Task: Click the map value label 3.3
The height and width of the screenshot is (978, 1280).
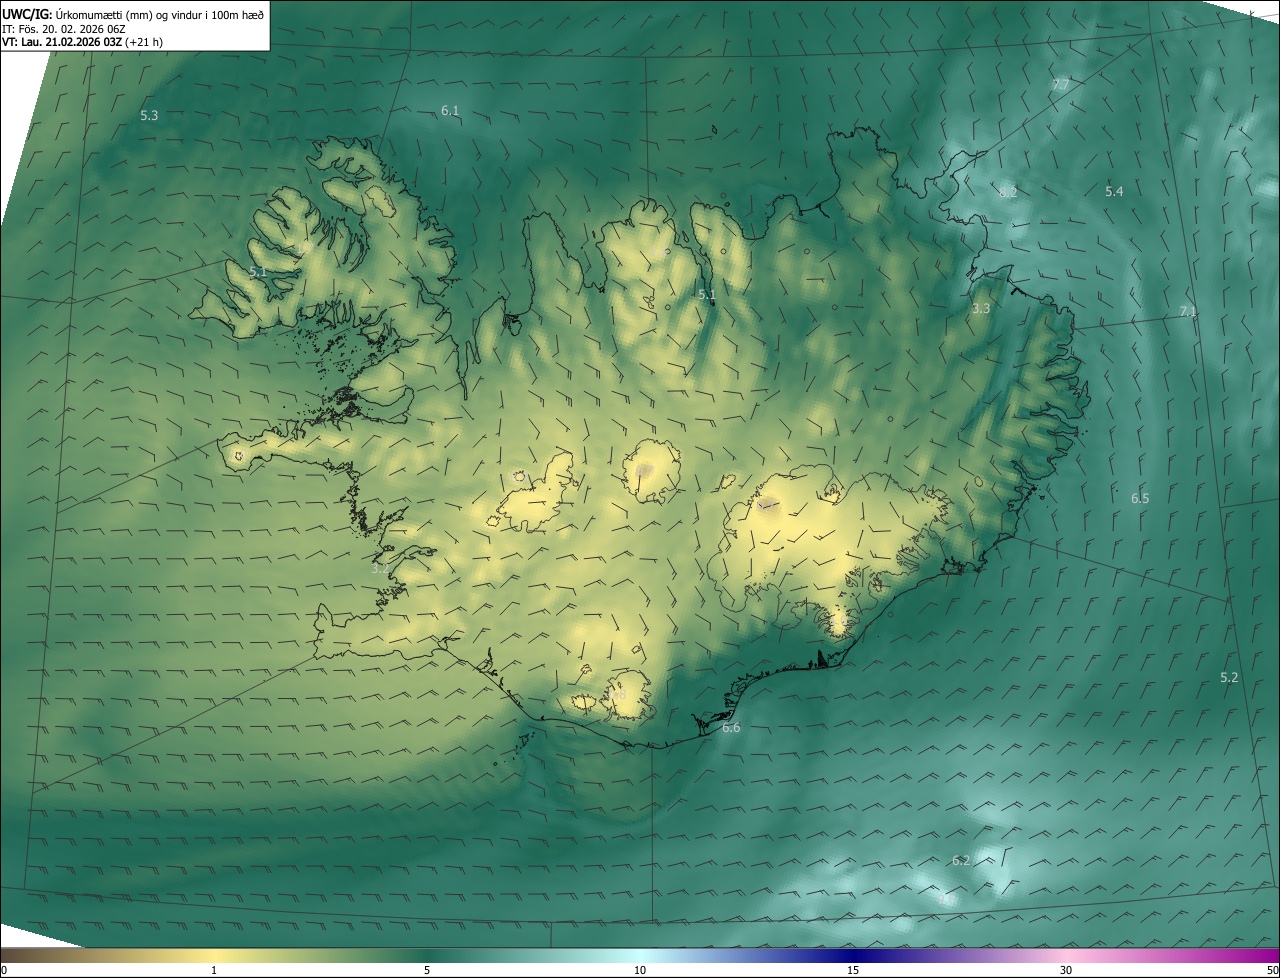Action: [981, 309]
